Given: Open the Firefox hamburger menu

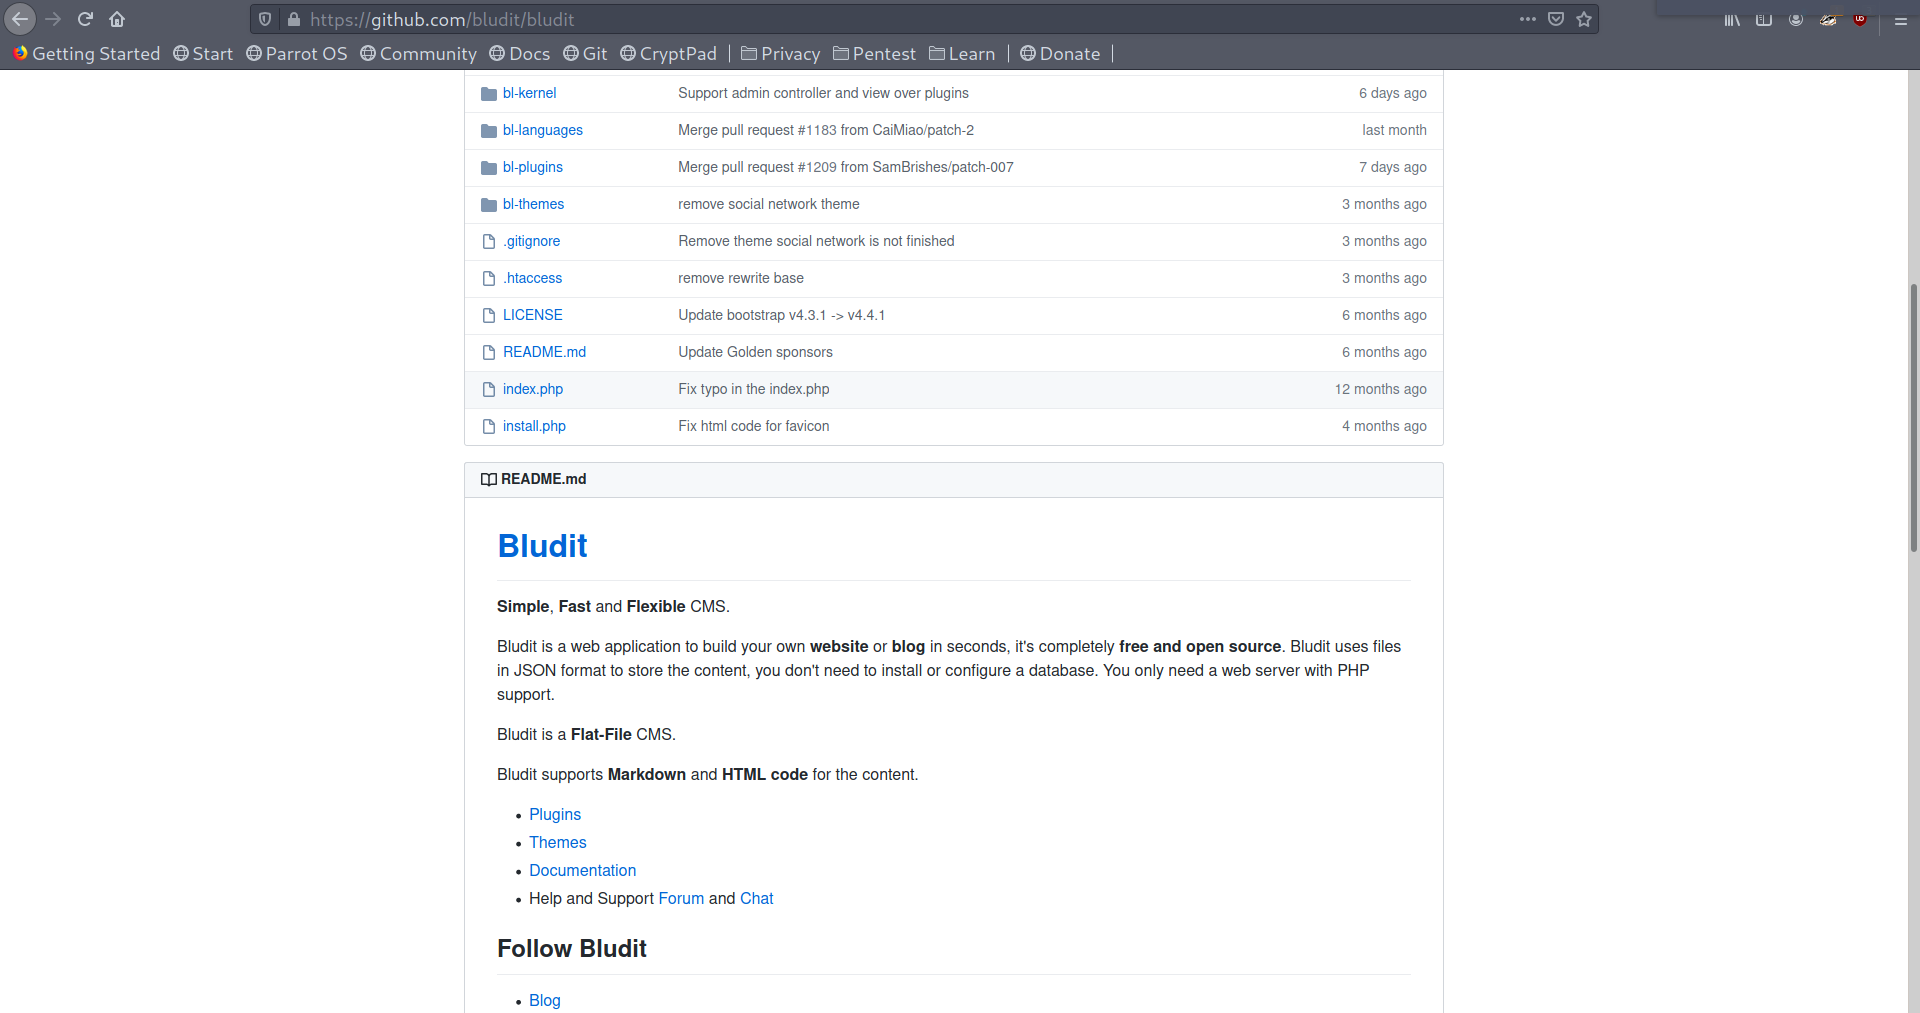Looking at the screenshot, I should pyautogui.click(x=1901, y=20).
